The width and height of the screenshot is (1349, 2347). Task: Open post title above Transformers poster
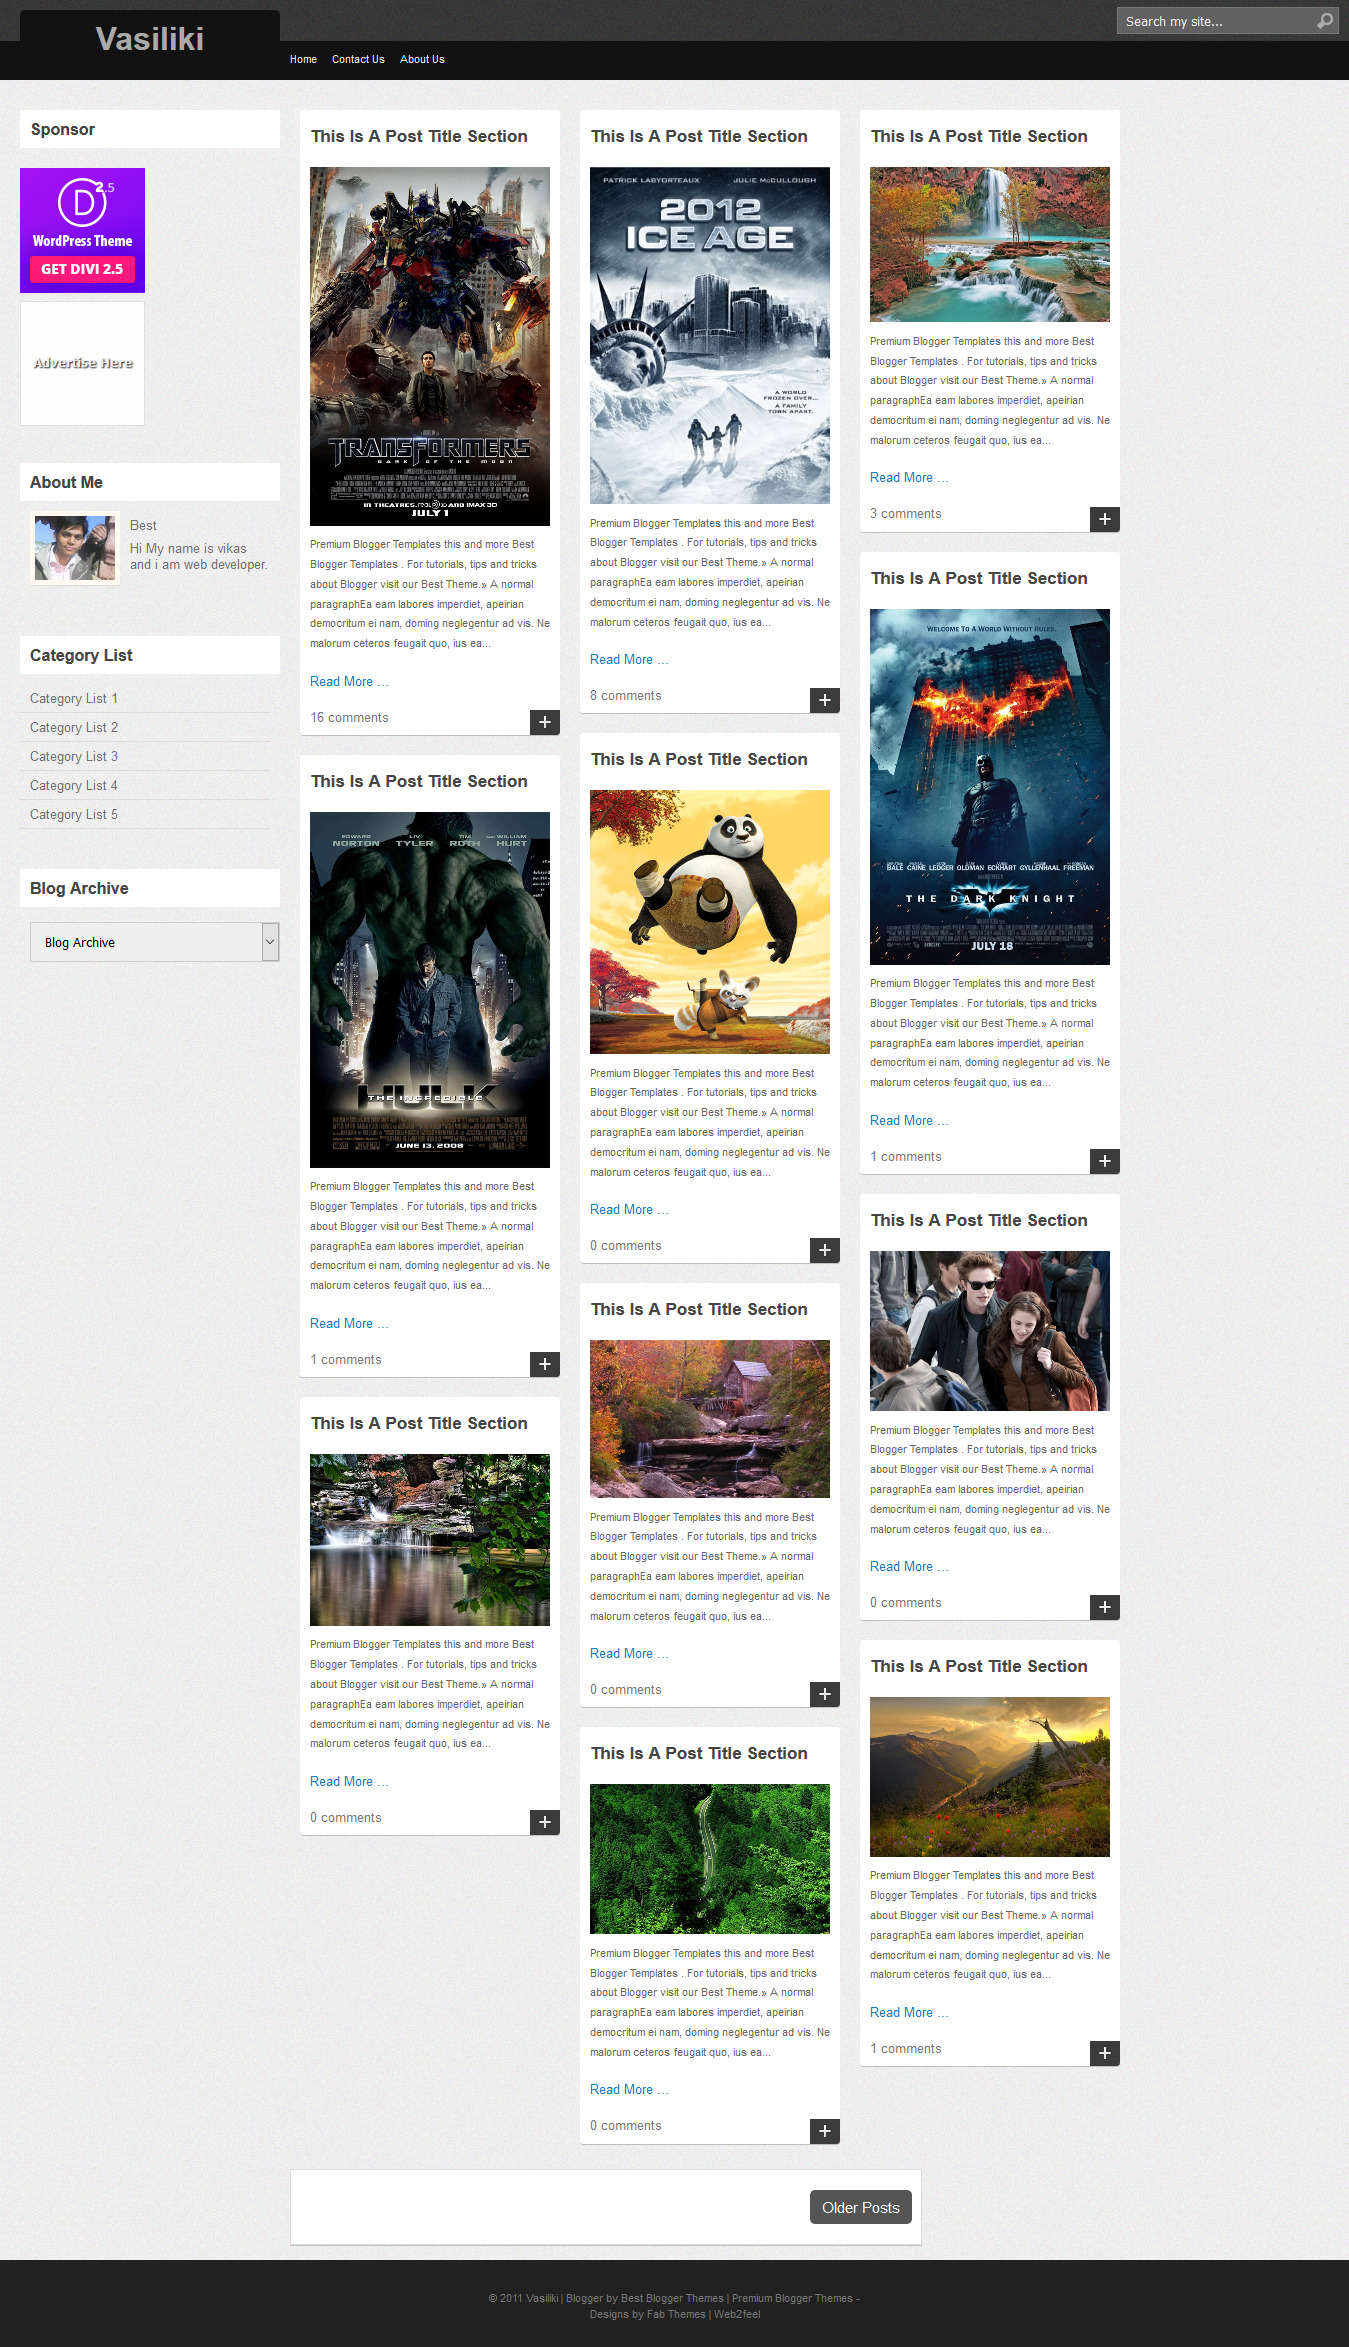pos(419,136)
